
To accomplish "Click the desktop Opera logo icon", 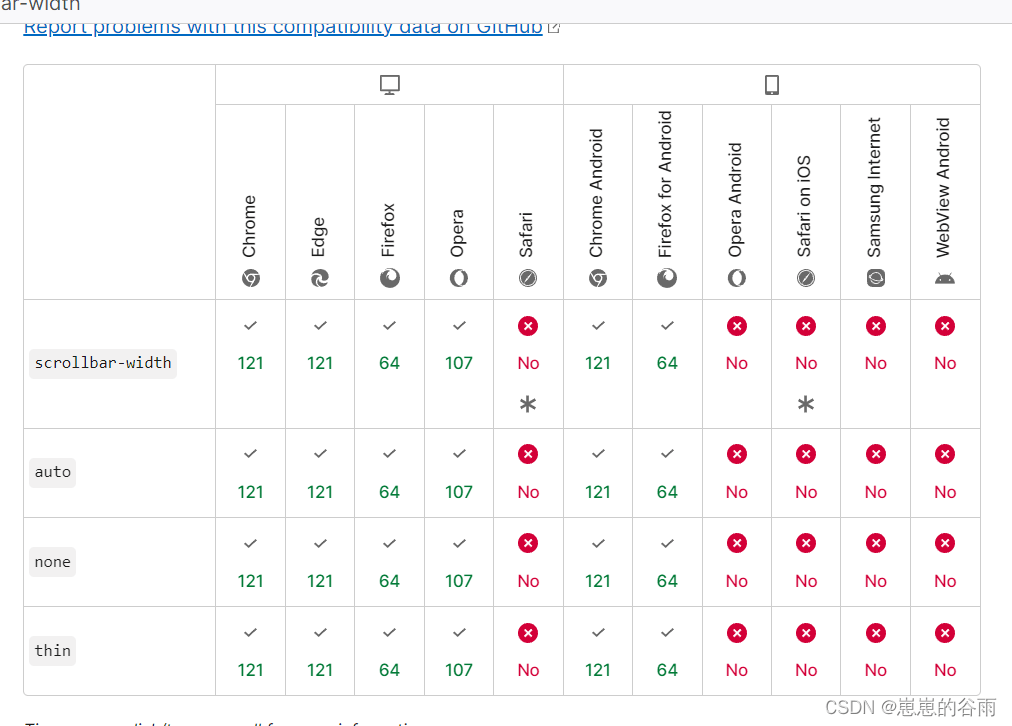I will coord(458,278).
